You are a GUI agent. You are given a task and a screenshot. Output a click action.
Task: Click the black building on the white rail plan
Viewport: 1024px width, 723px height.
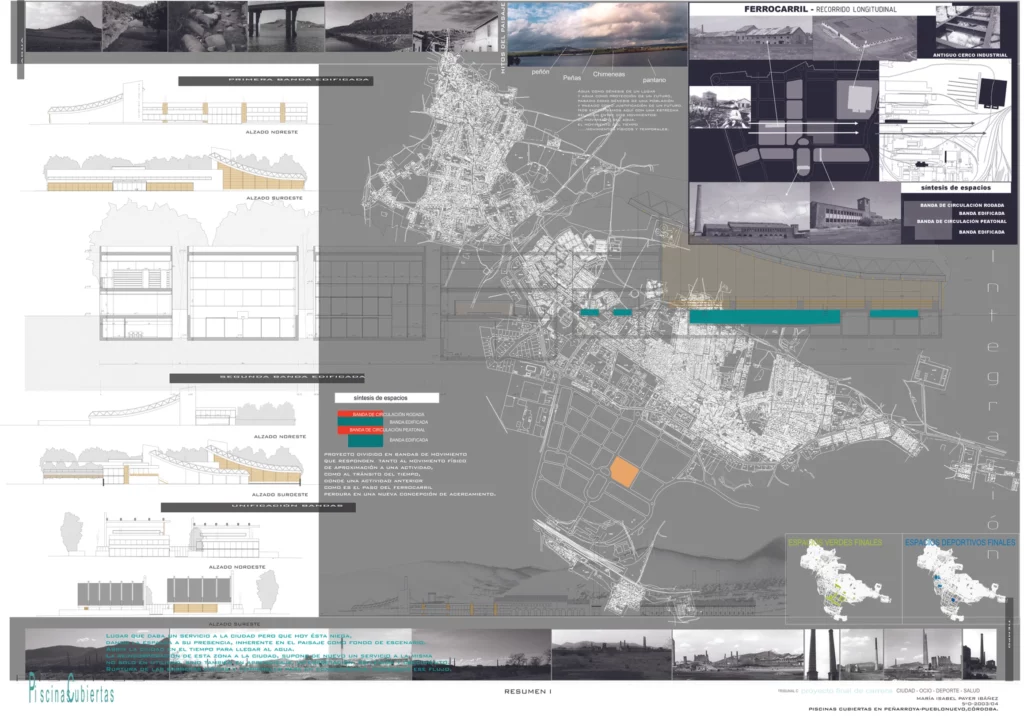(992, 93)
